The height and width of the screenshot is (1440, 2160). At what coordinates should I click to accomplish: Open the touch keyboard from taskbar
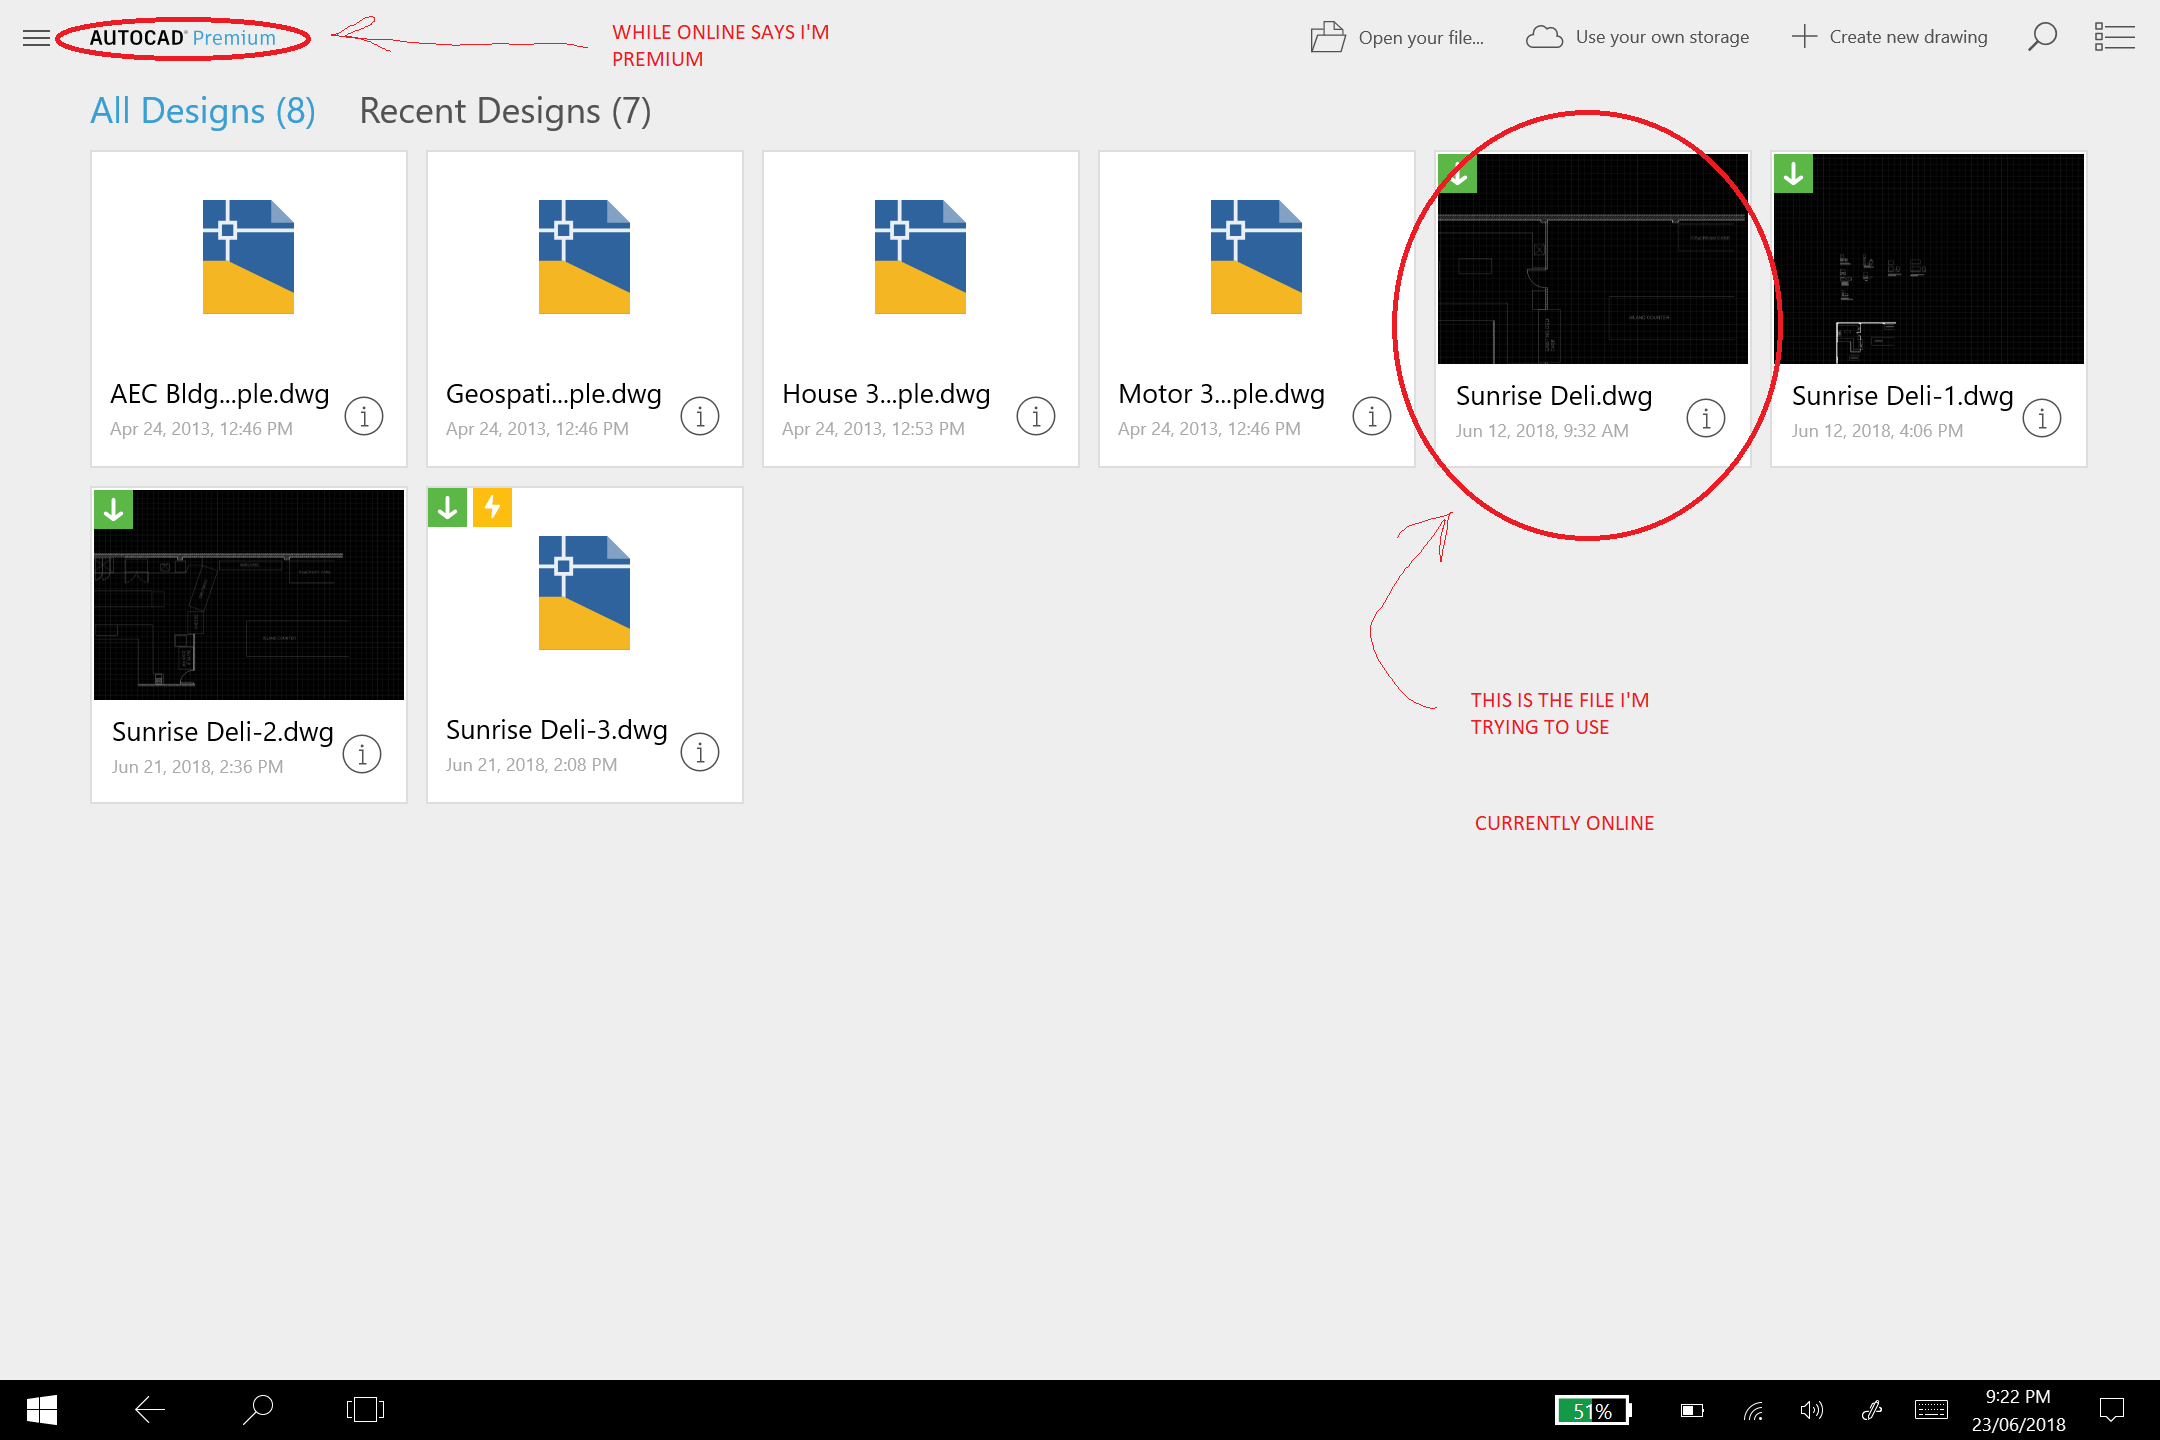click(x=1931, y=1410)
